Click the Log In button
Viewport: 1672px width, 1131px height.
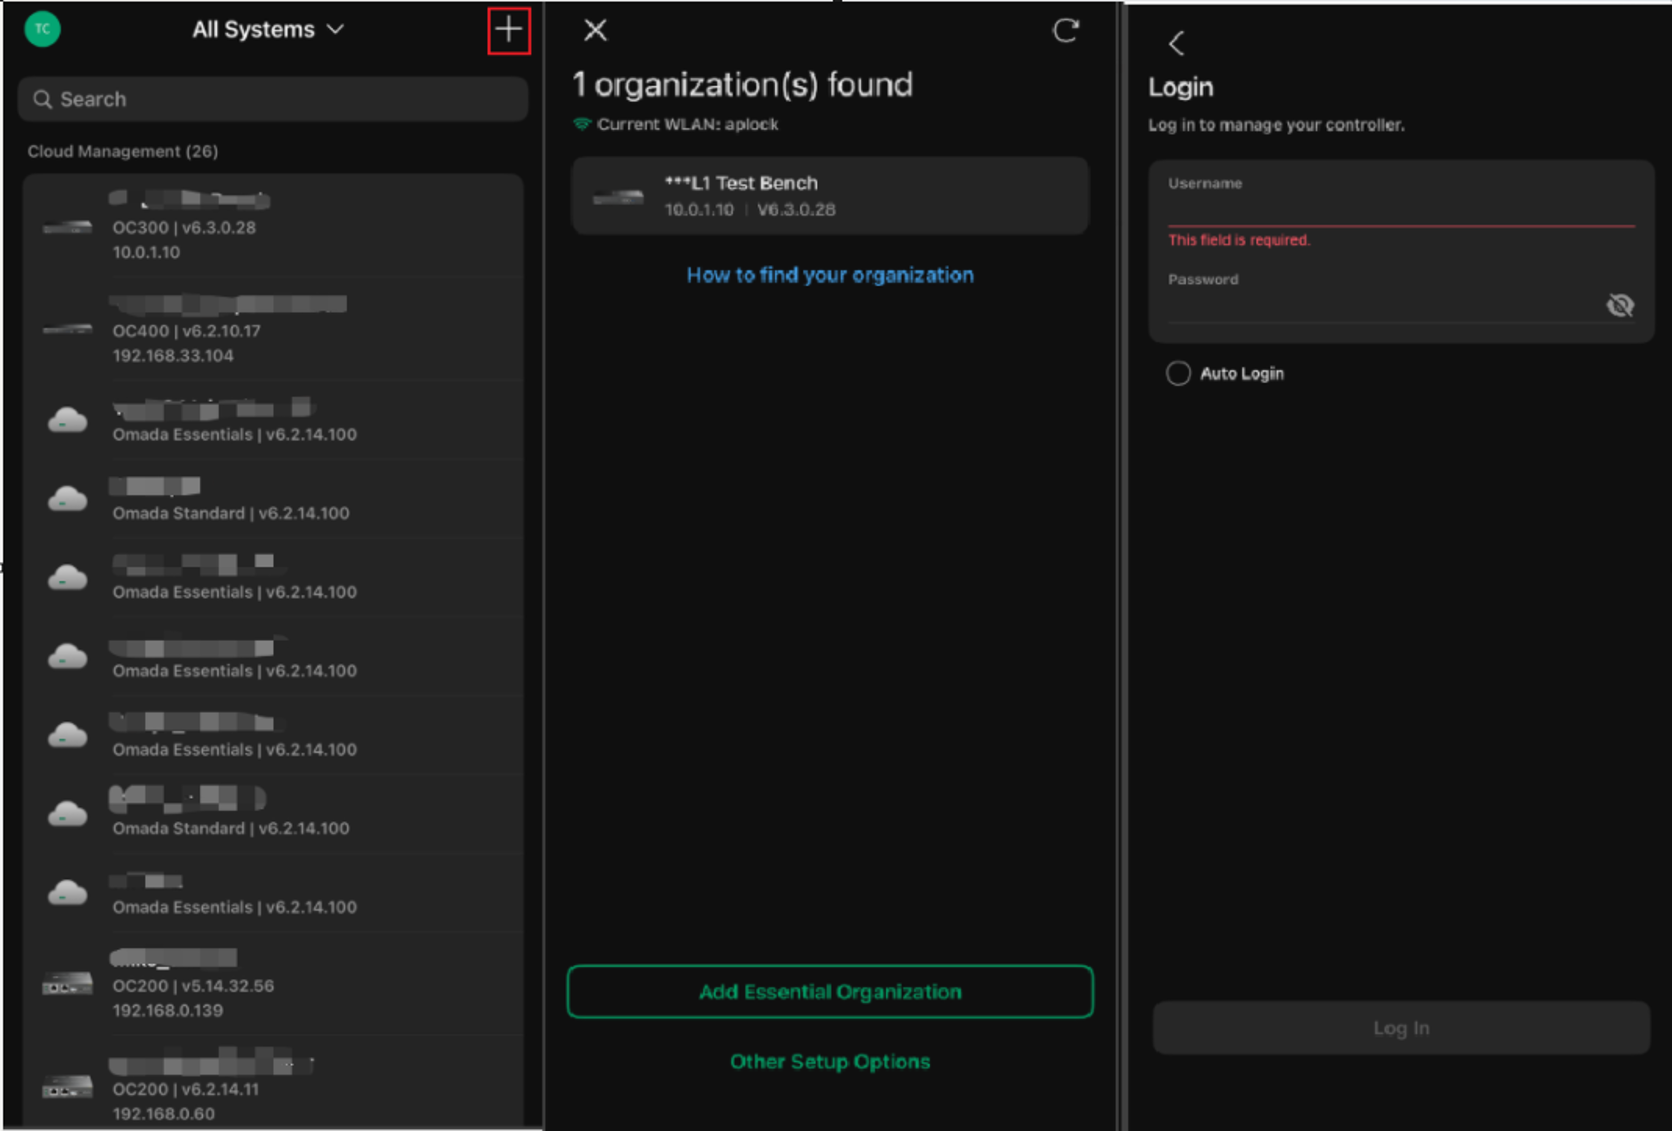(1401, 1028)
